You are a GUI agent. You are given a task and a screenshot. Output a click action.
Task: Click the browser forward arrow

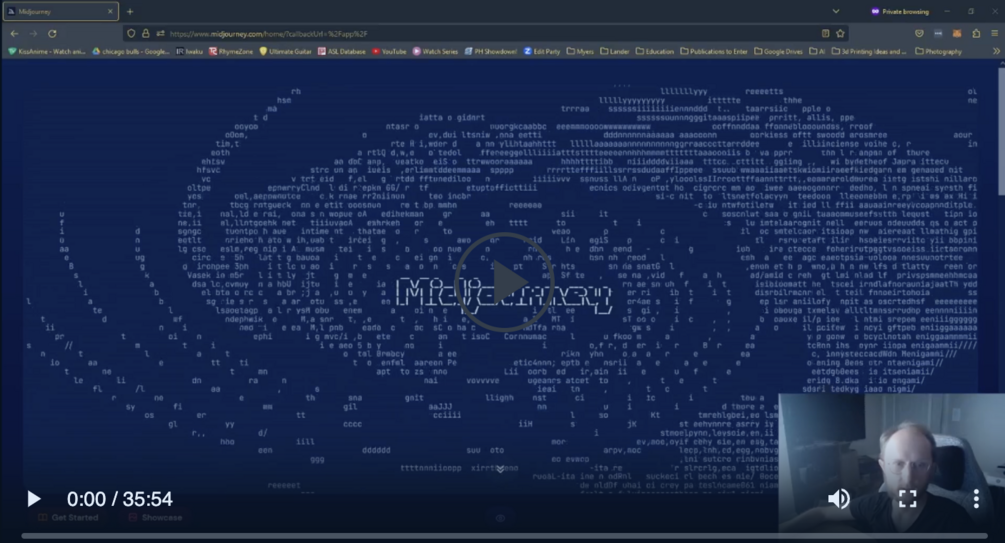(x=33, y=33)
